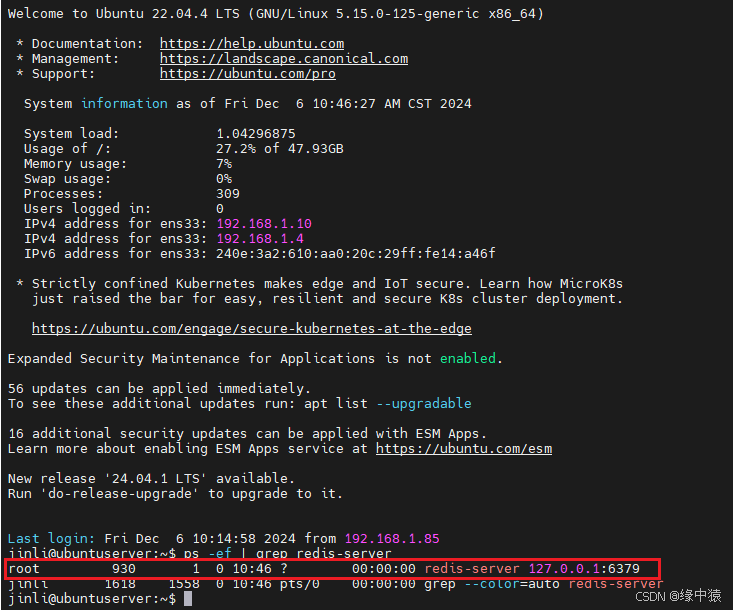Click the processes count 309
This screenshot has height=610, width=733.
[228, 194]
